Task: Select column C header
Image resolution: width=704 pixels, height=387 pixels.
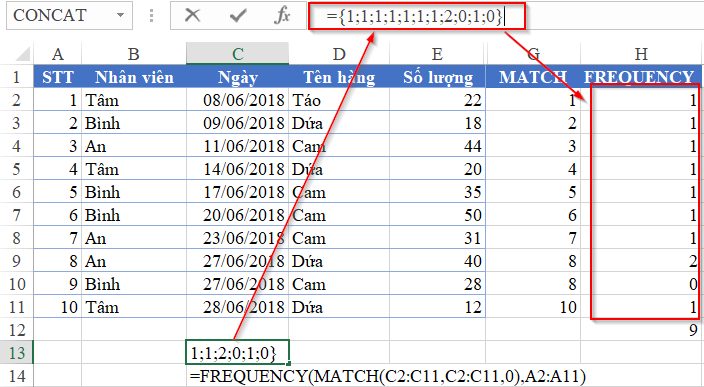Action: coord(238,54)
